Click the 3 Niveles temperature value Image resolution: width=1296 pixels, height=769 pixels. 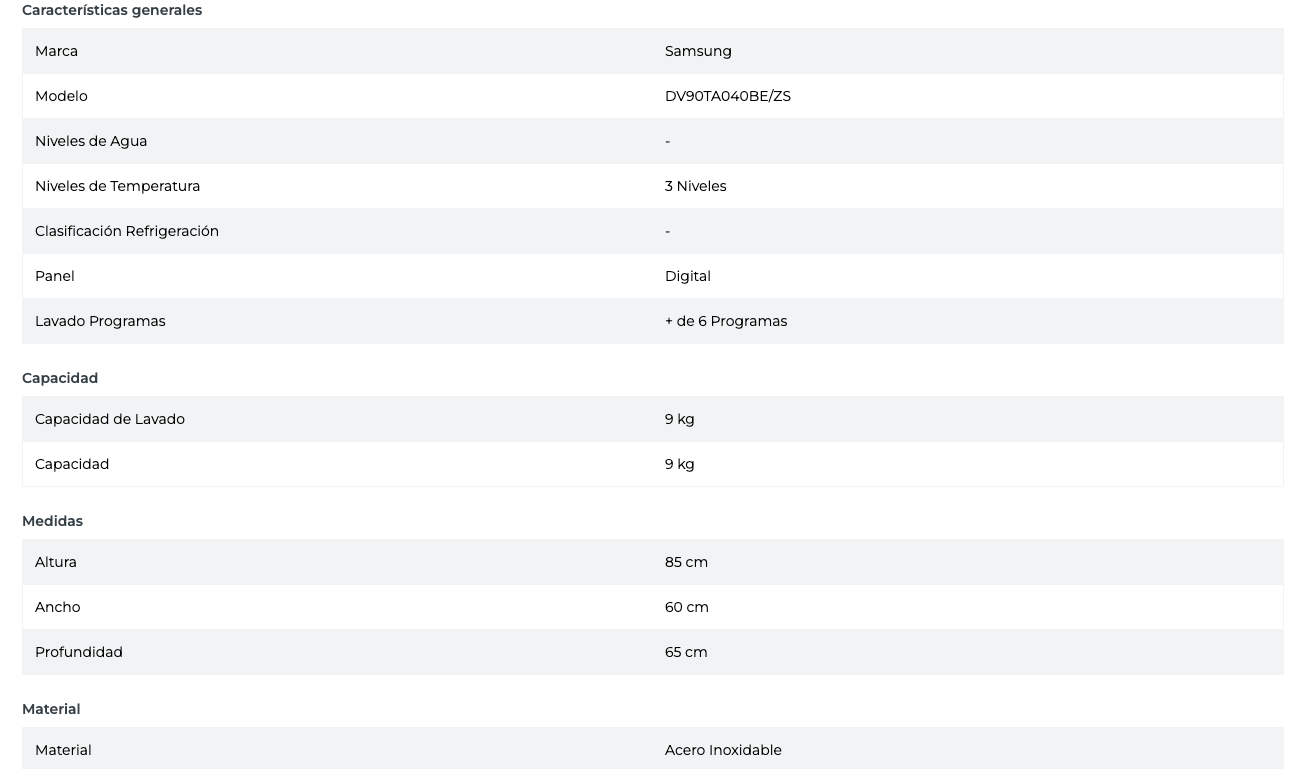[695, 186]
